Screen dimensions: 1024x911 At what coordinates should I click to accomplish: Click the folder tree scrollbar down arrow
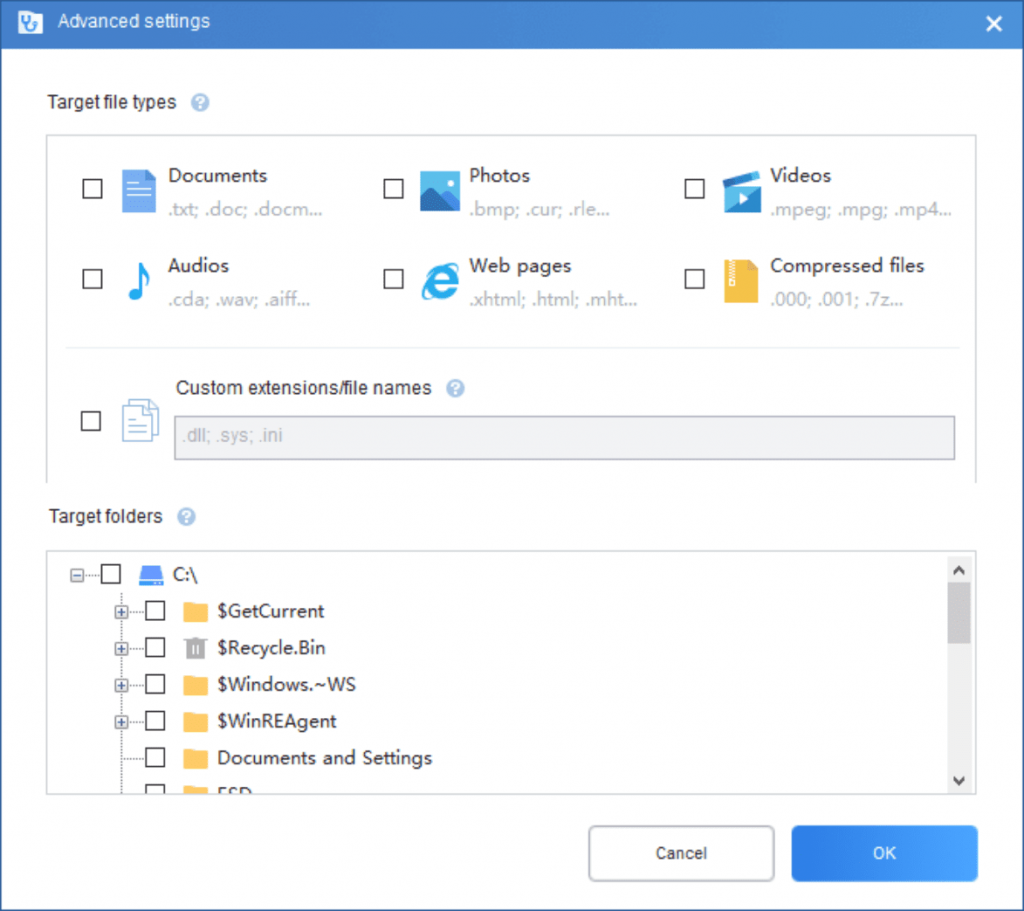pos(958,780)
